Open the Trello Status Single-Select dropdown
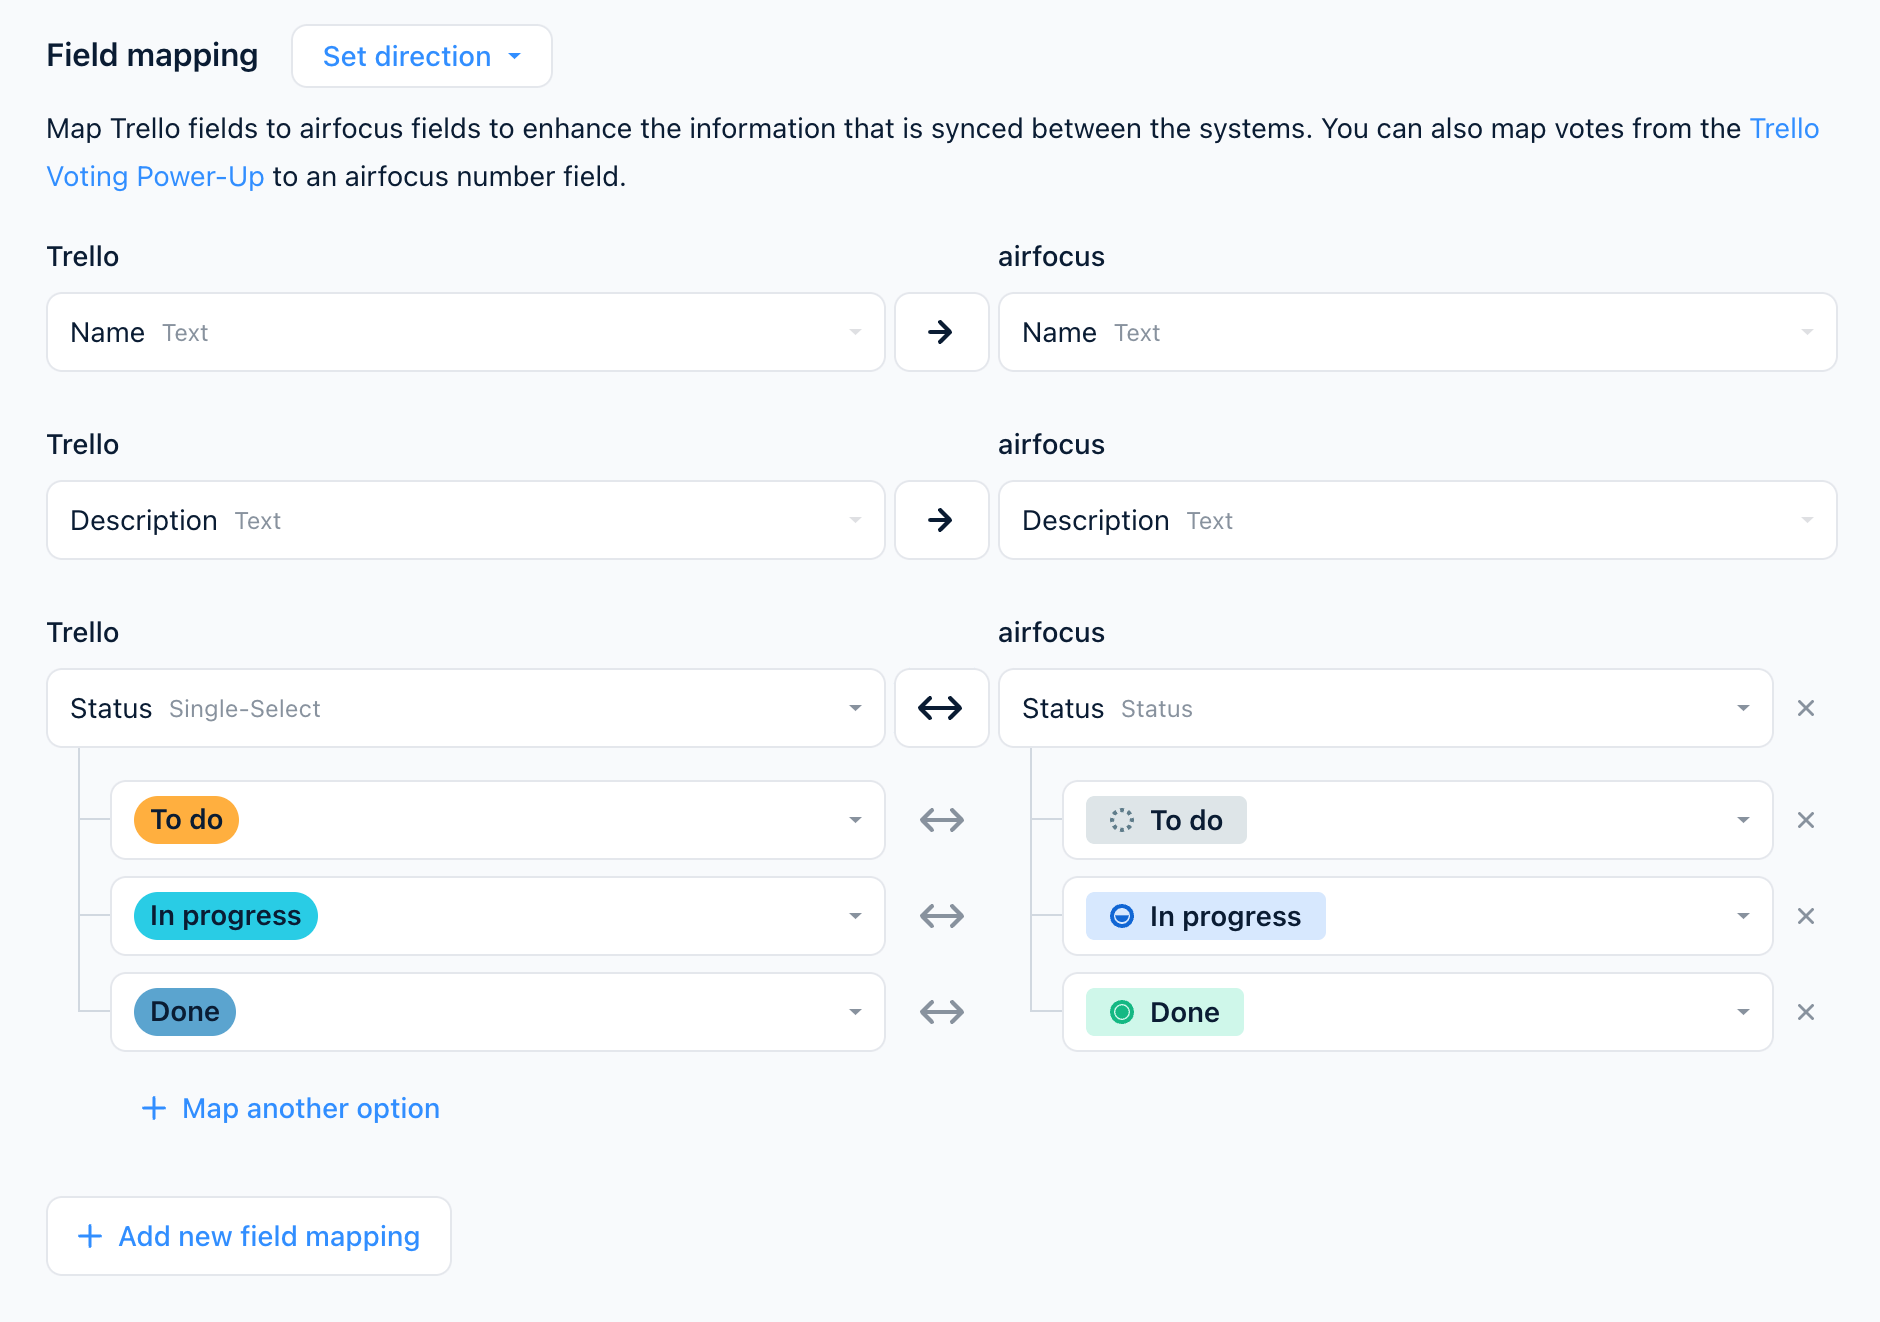 (466, 708)
